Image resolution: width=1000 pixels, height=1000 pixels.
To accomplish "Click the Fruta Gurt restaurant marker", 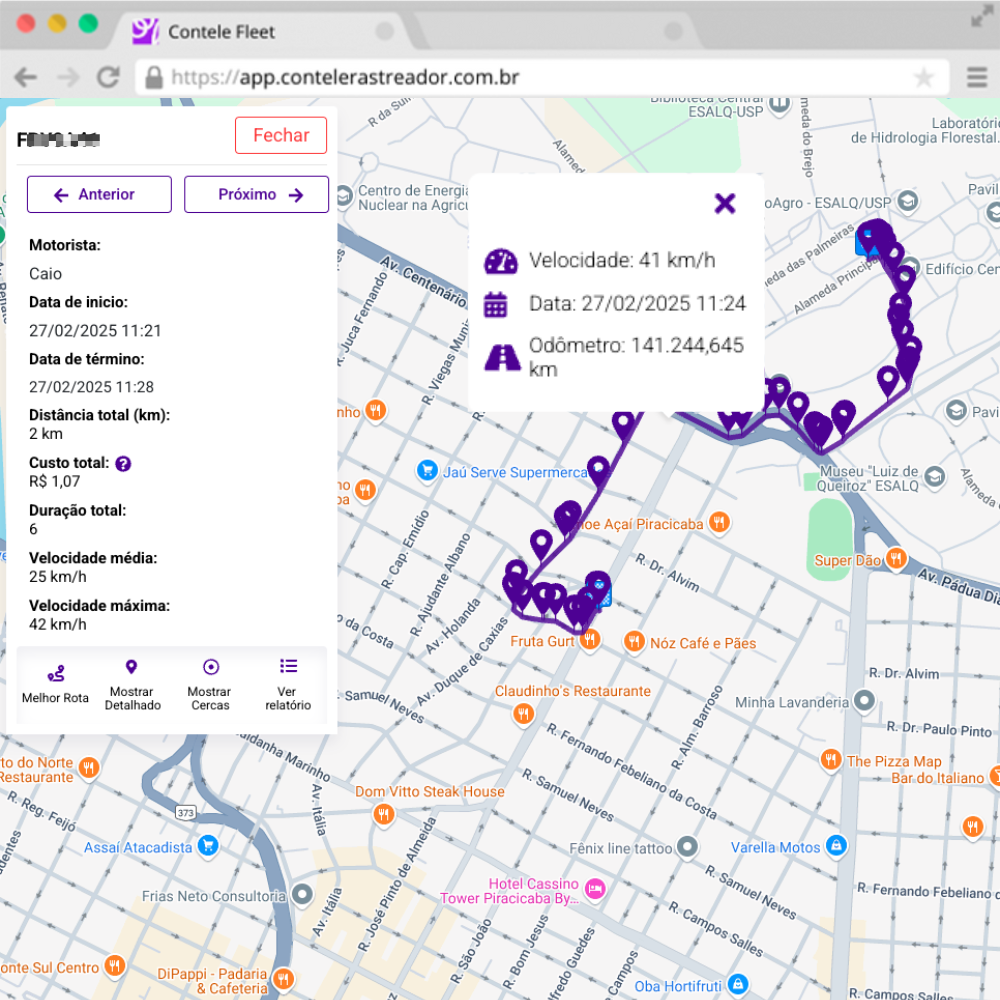I will click(x=591, y=638).
